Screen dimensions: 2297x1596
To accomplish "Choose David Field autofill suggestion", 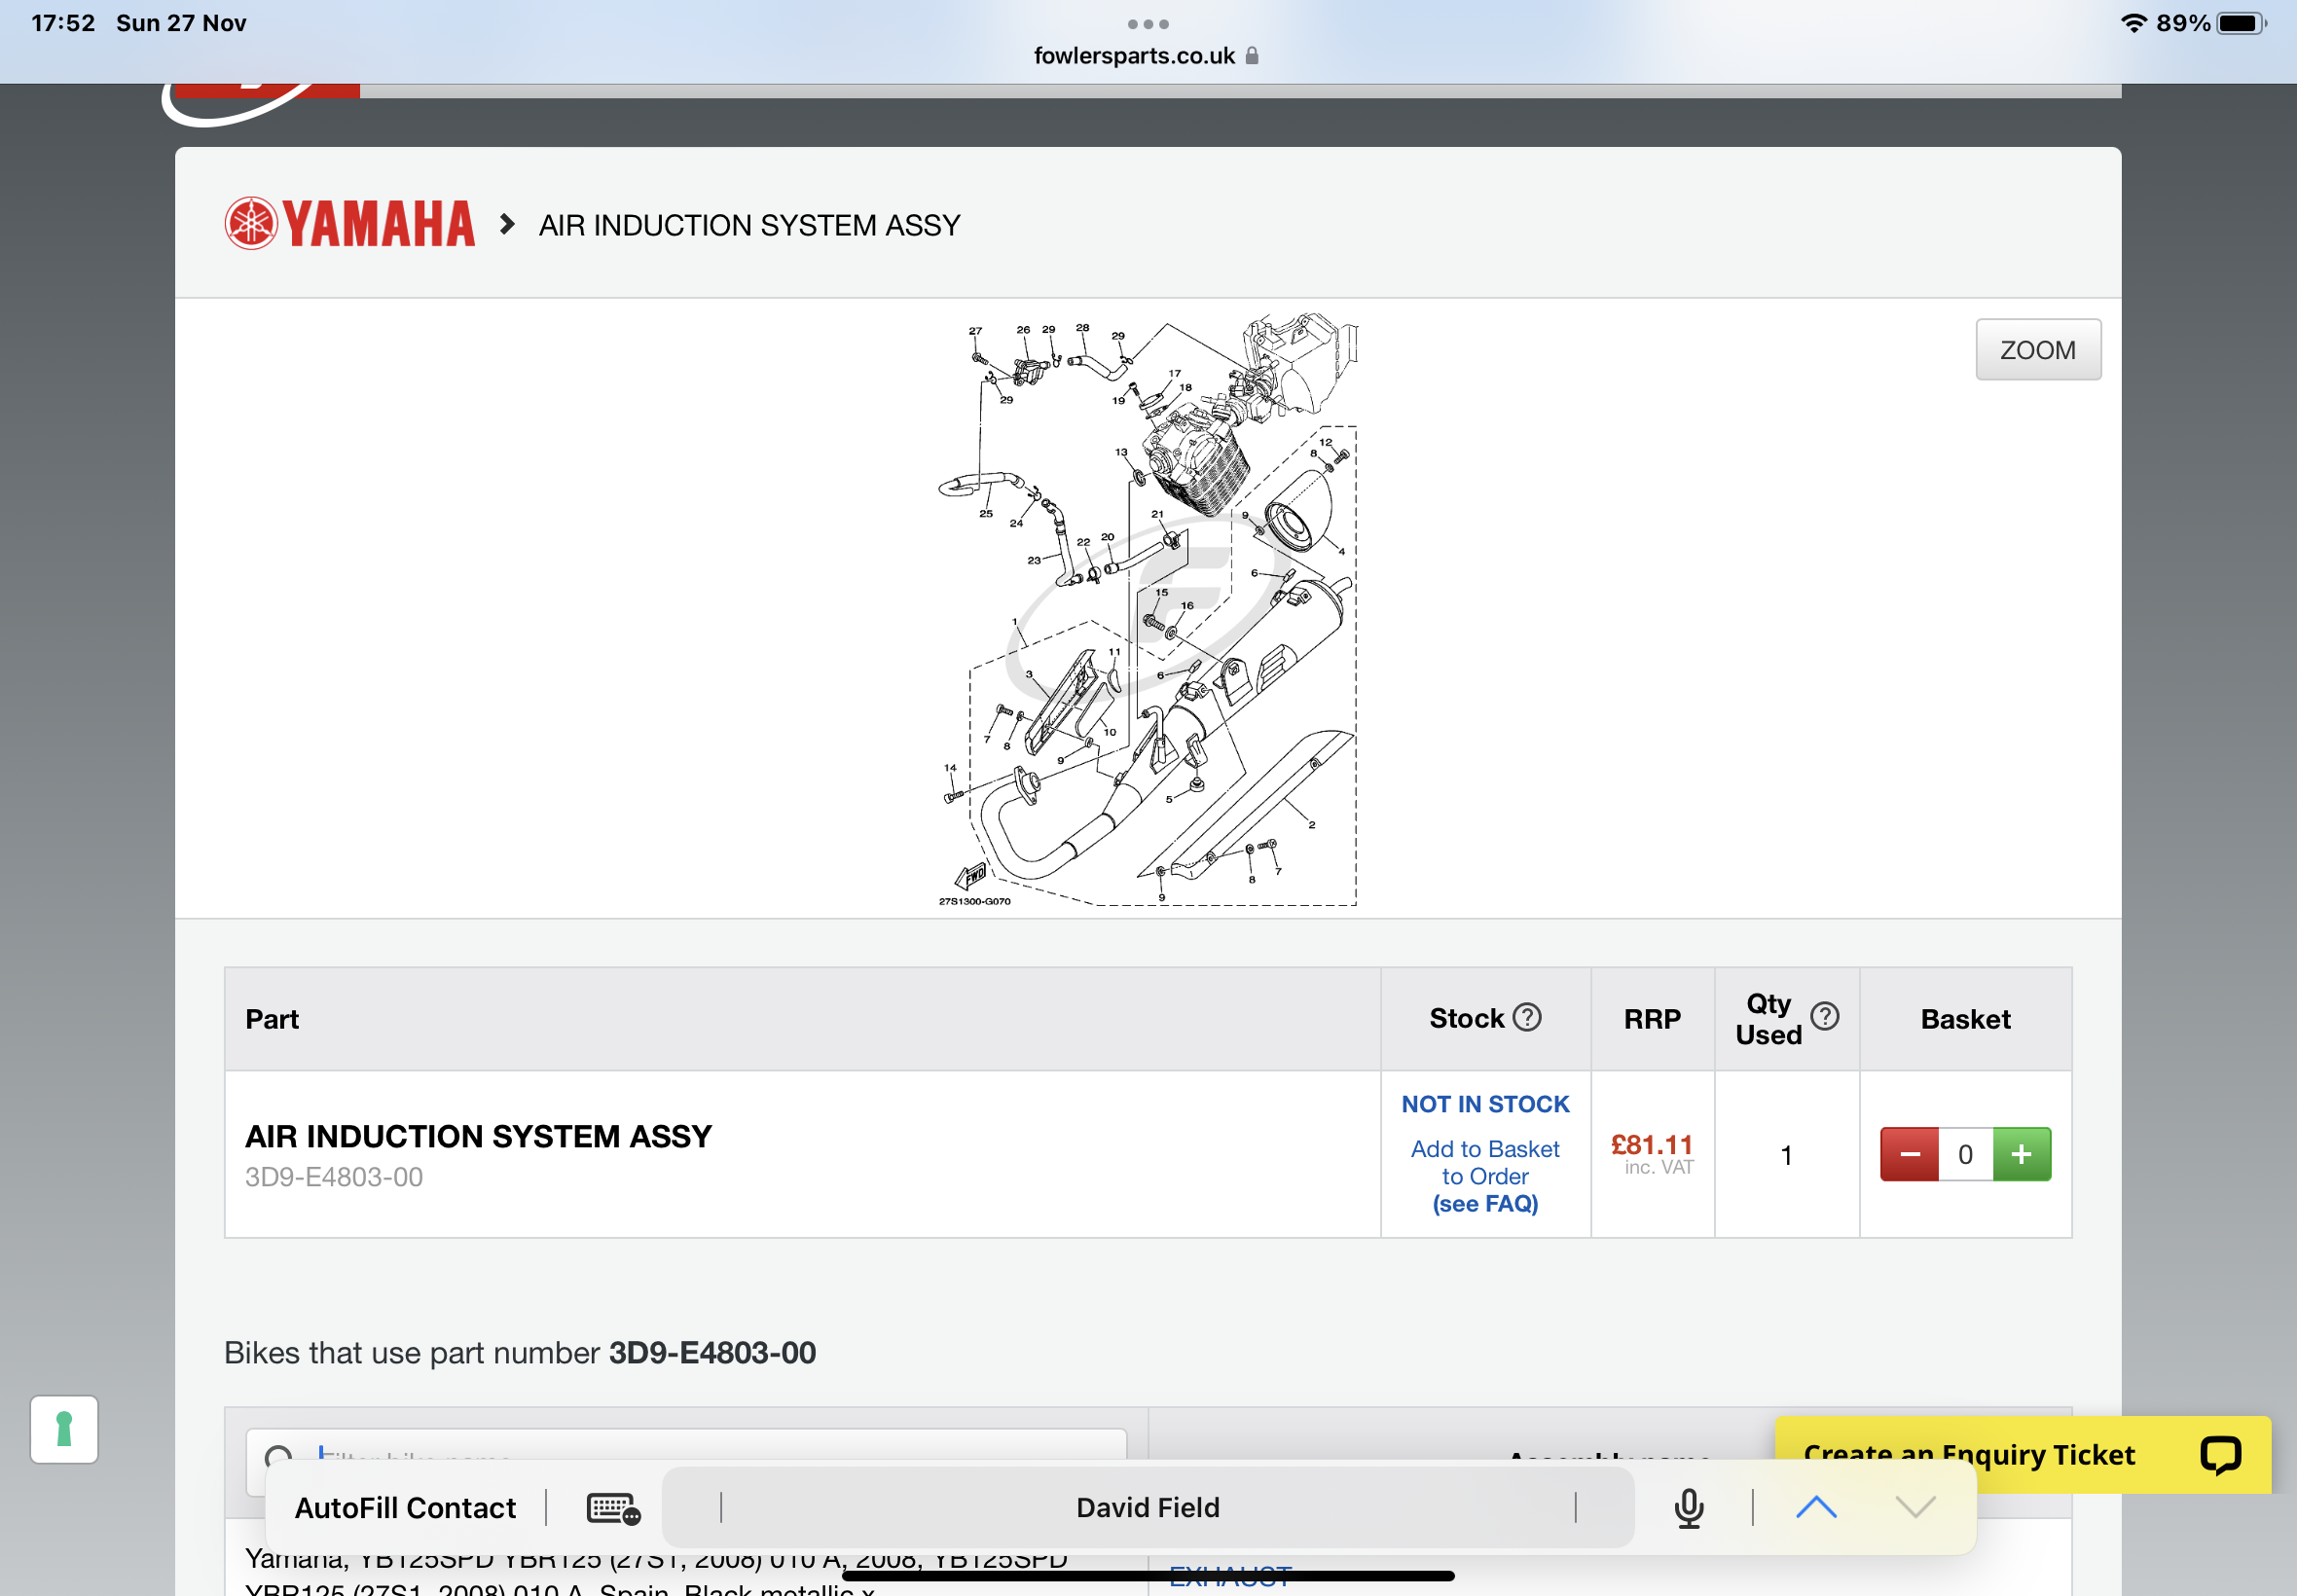I will coord(1148,1507).
